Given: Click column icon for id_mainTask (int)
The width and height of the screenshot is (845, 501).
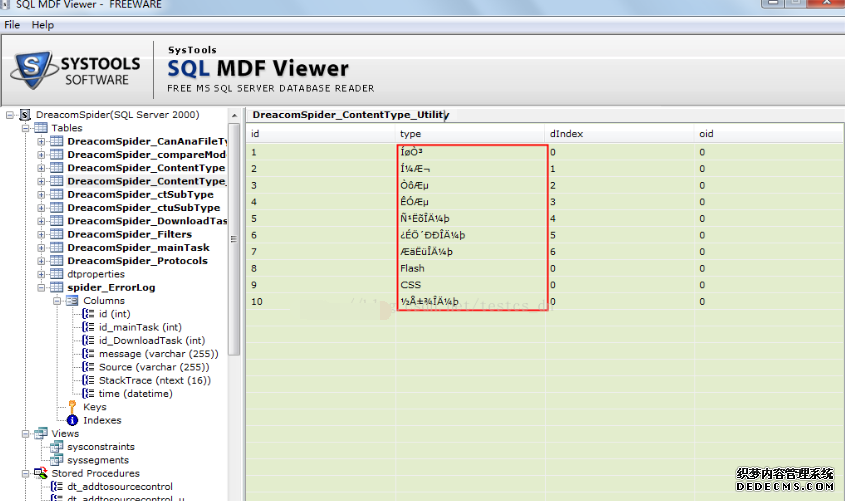Looking at the screenshot, I should [88, 327].
